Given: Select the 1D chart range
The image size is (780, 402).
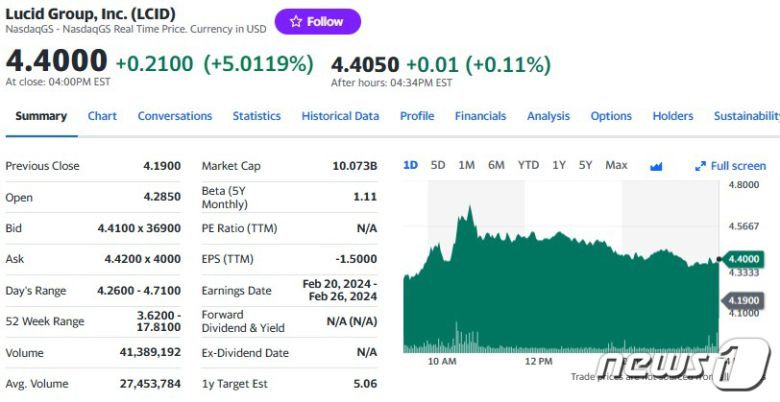Looking at the screenshot, I should [410, 165].
